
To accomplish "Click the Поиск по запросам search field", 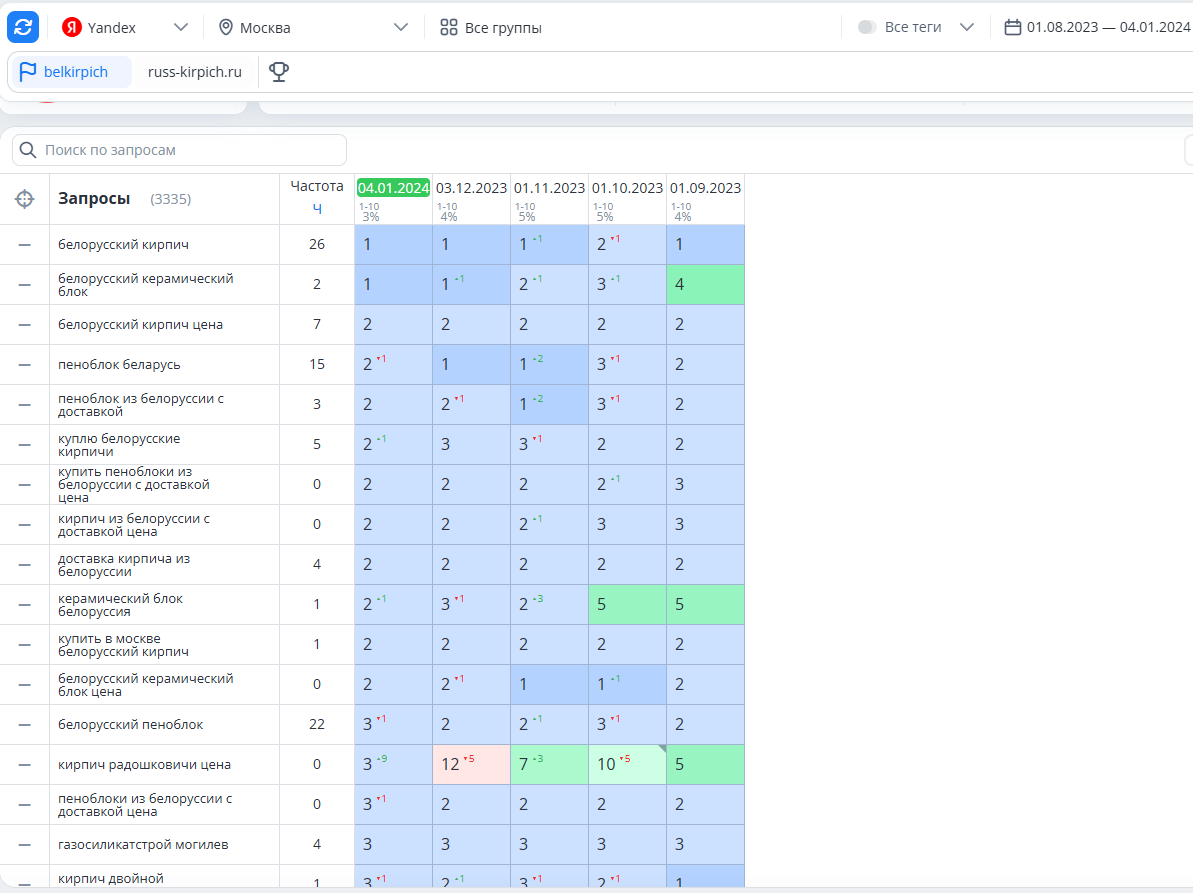I will [180, 150].
